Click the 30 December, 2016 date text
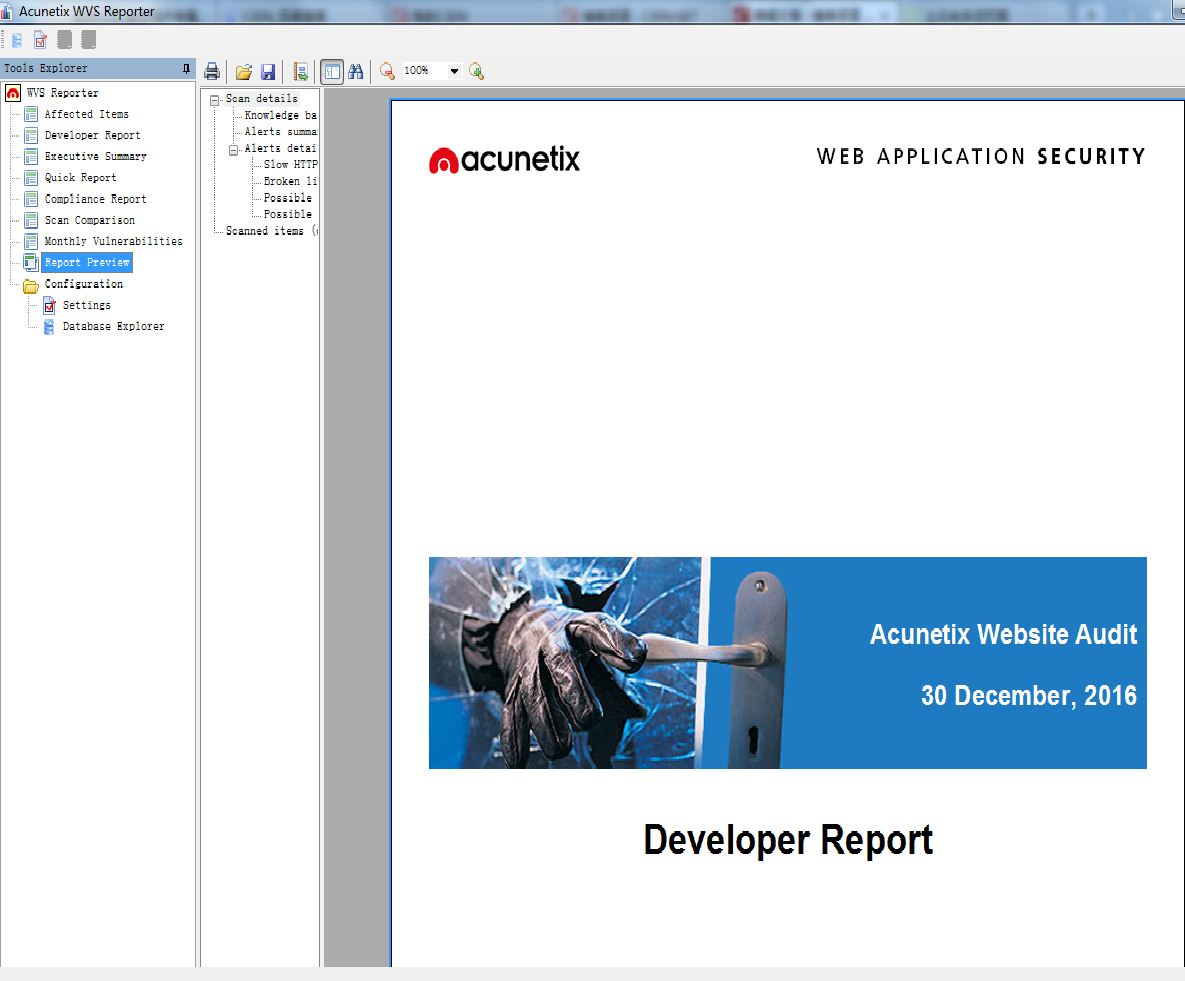 click(x=1029, y=695)
